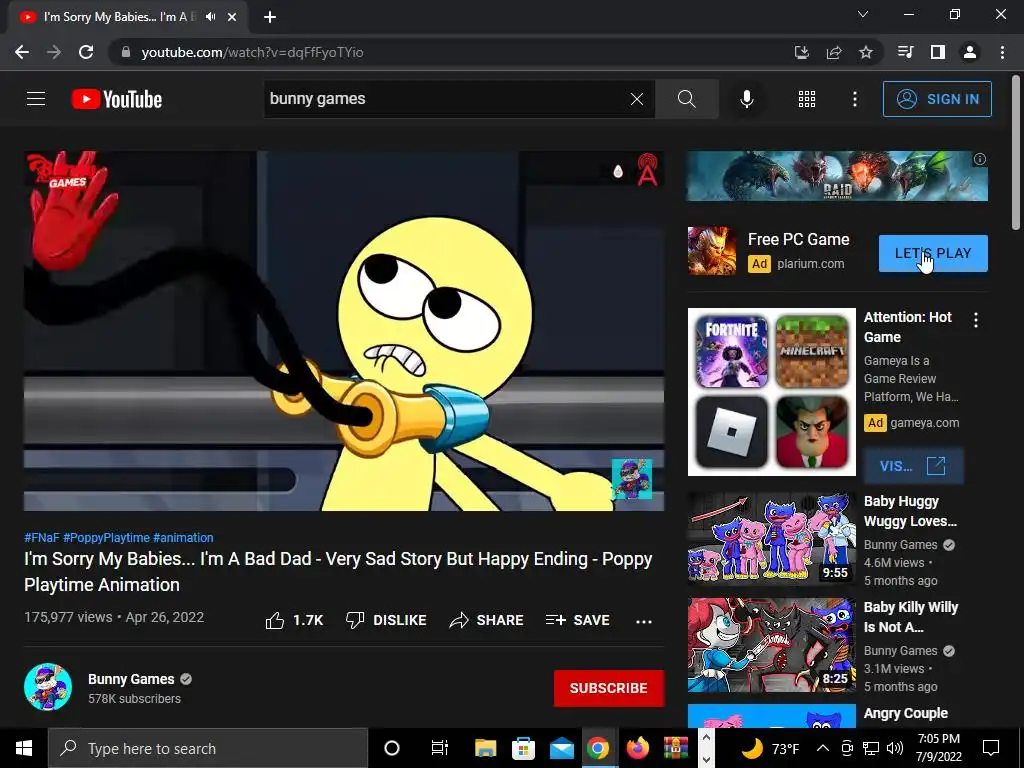Image resolution: width=1024 pixels, height=768 pixels.
Task: Like the video with thumbs up
Action: 295,620
